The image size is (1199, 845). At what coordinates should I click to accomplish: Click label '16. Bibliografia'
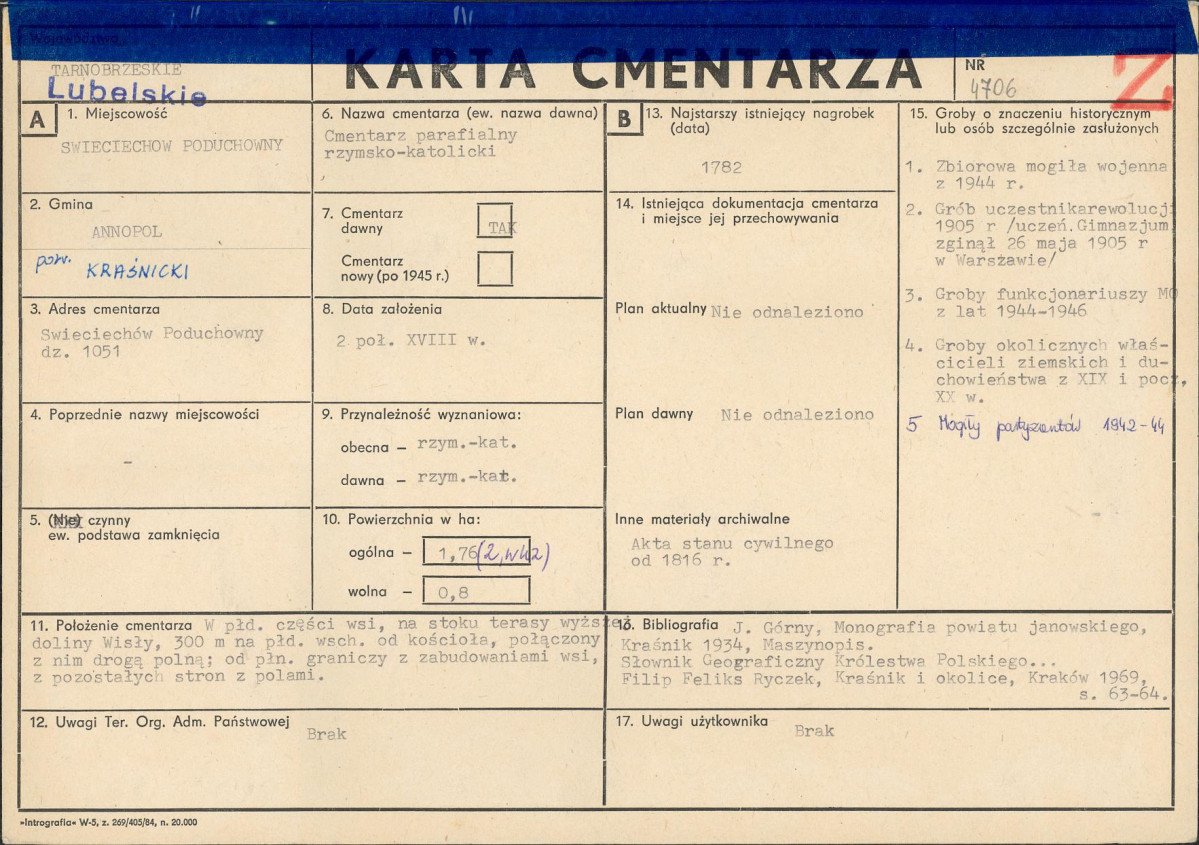pos(667,625)
